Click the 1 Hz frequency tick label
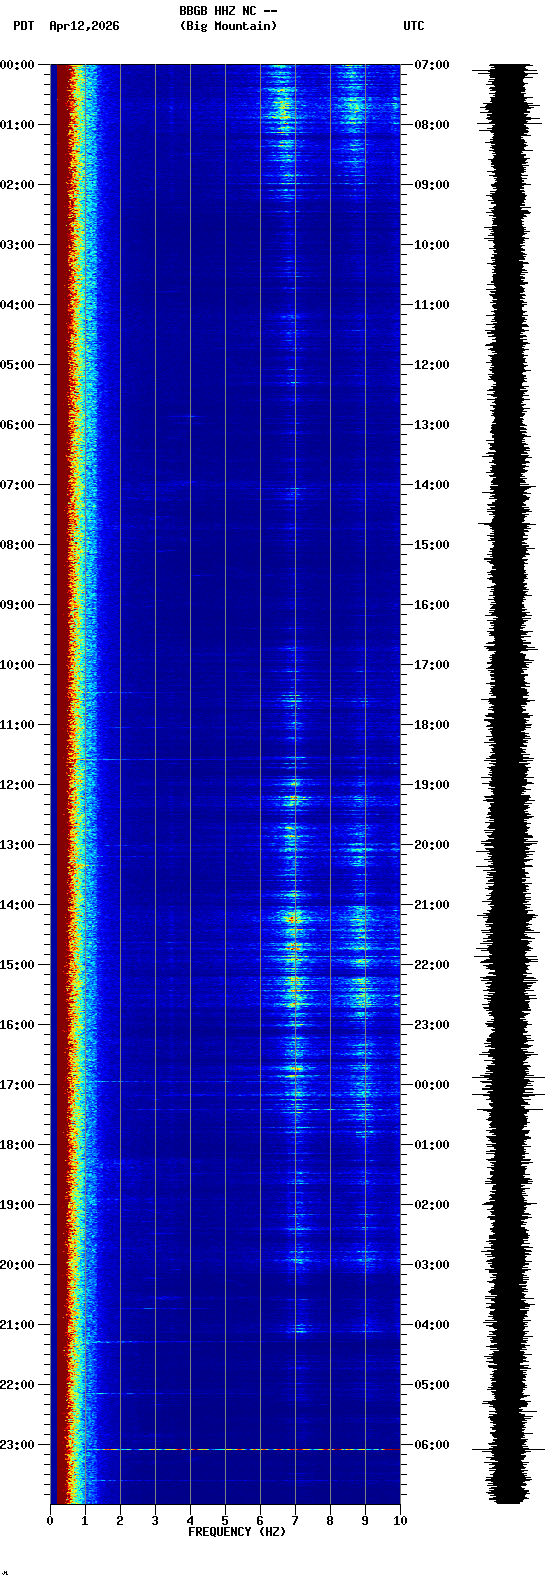The height and width of the screenshot is (1584, 552). click(85, 1521)
